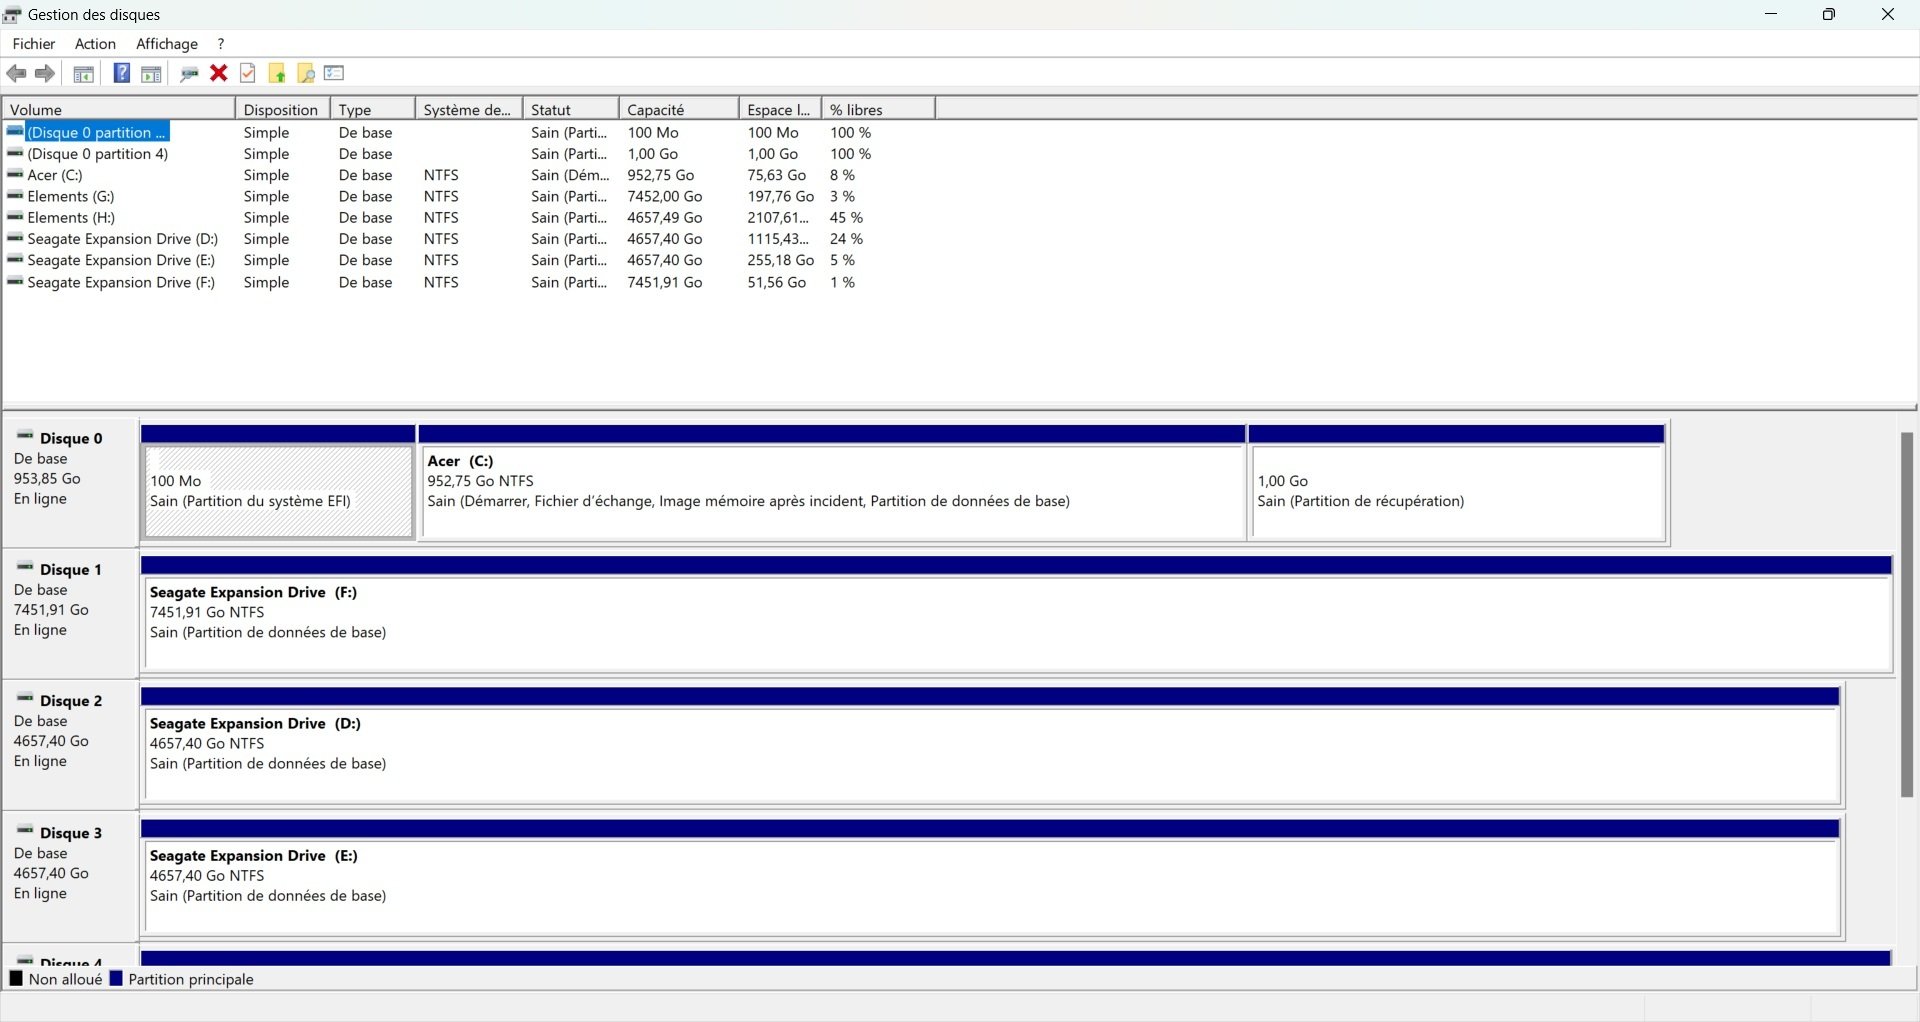
Task: Click the disk icon next to Disque 0
Action: coord(25,436)
